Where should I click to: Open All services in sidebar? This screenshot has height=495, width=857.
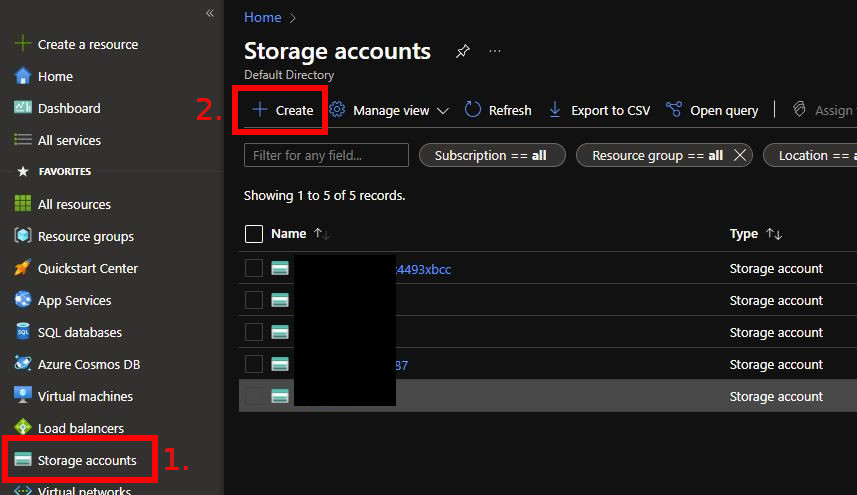(x=69, y=140)
